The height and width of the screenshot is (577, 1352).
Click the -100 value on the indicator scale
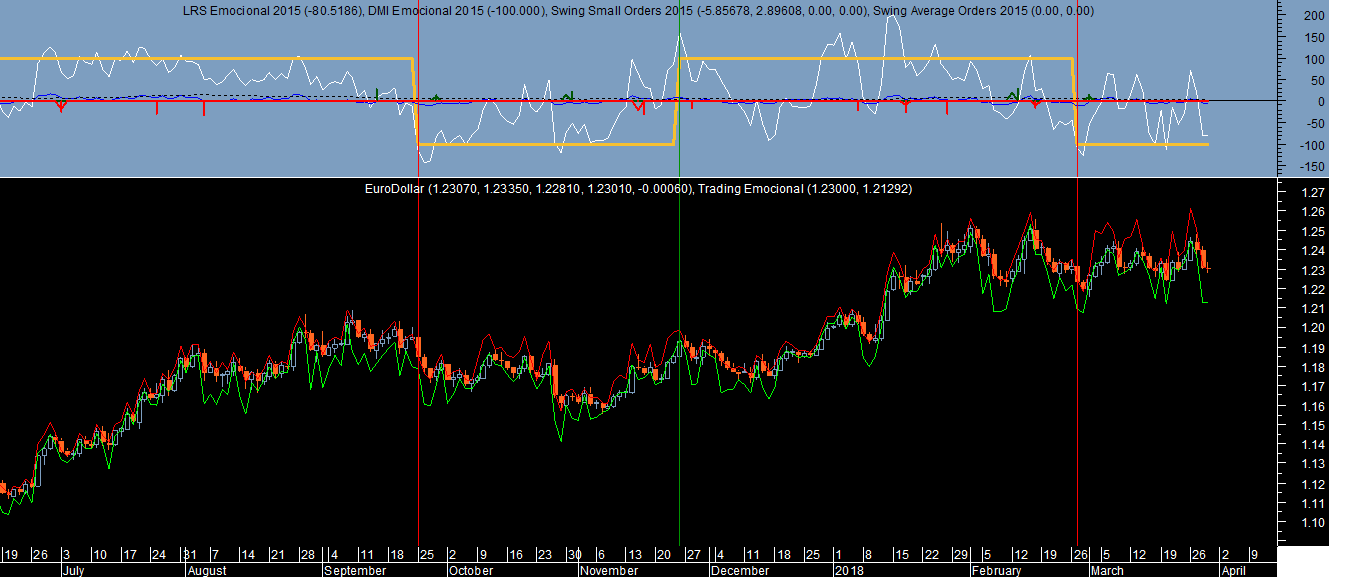[1310, 146]
